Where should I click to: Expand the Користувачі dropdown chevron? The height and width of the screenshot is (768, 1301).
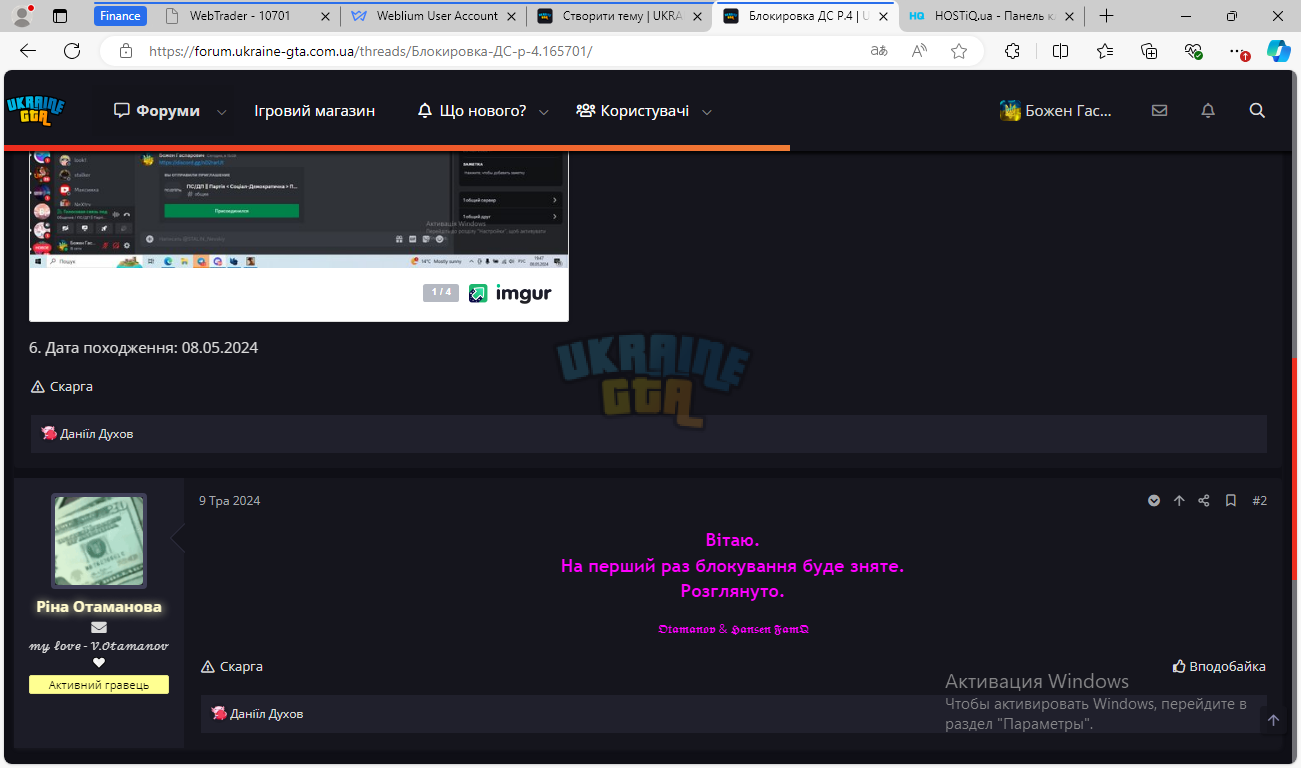point(707,112)
